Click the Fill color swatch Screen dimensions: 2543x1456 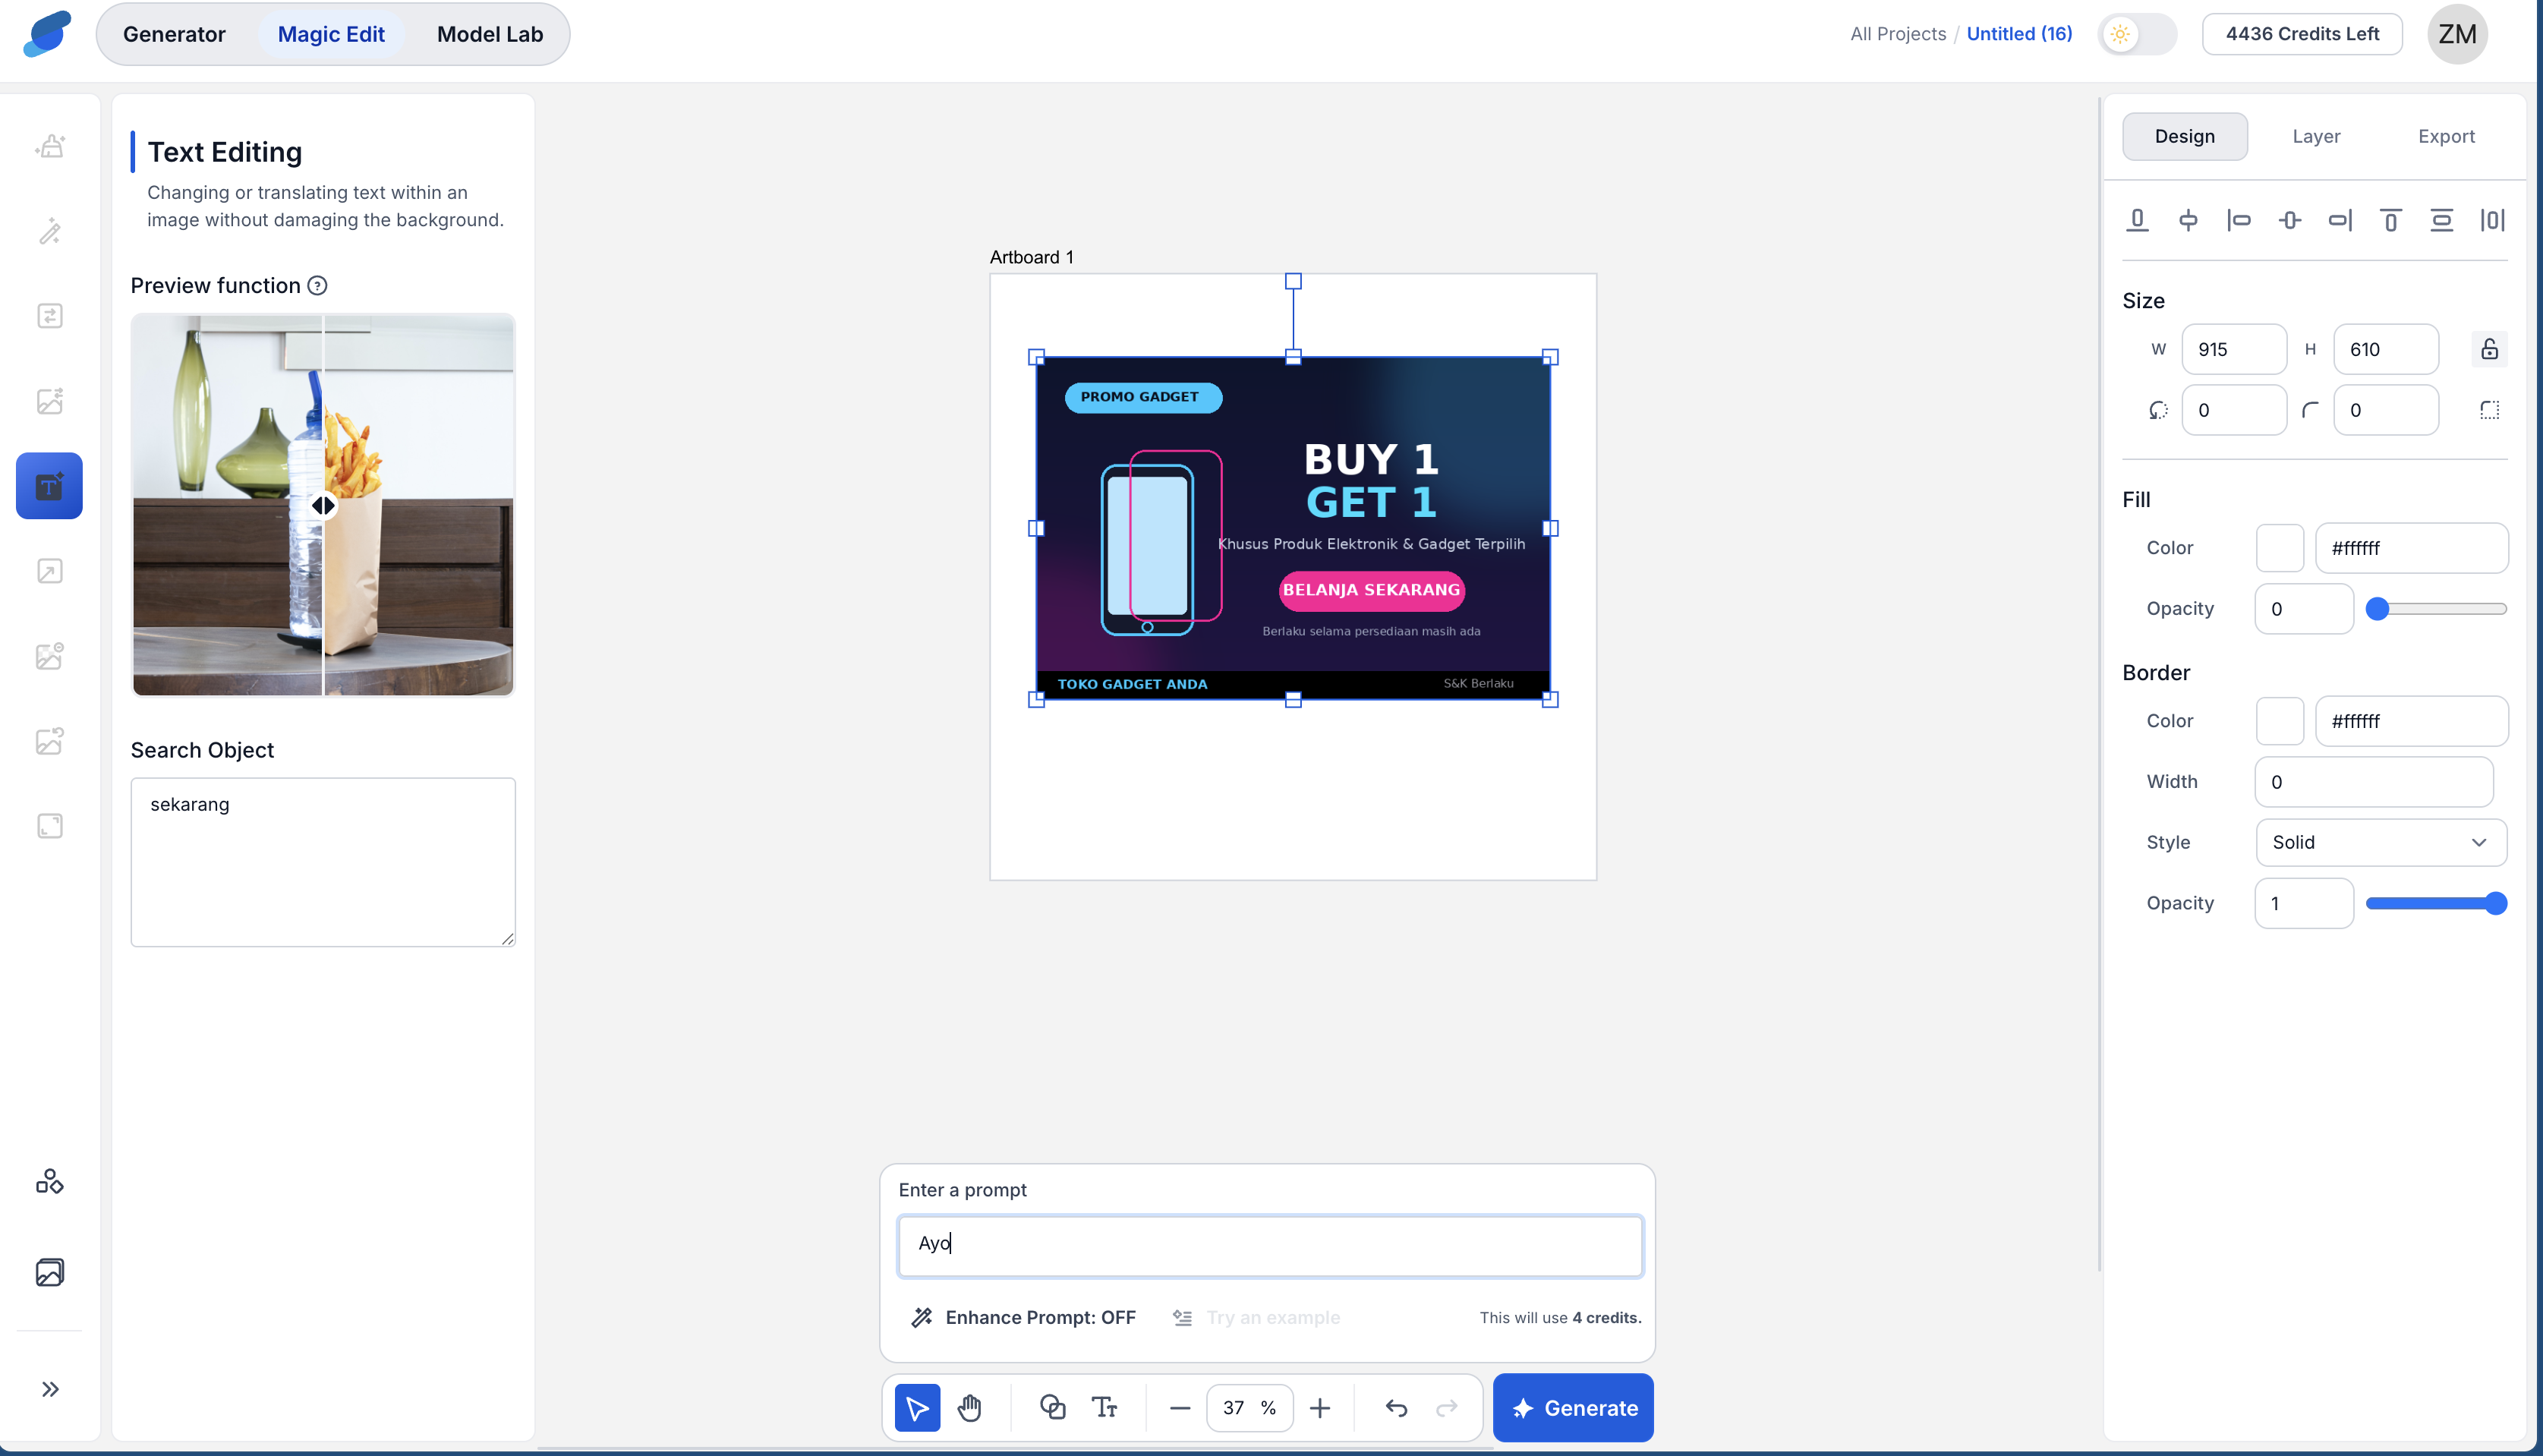click(x=2280, y=548)
